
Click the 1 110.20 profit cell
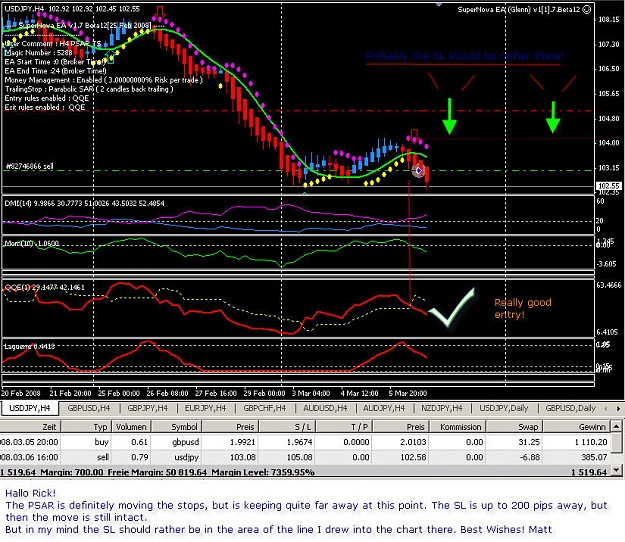591,442
